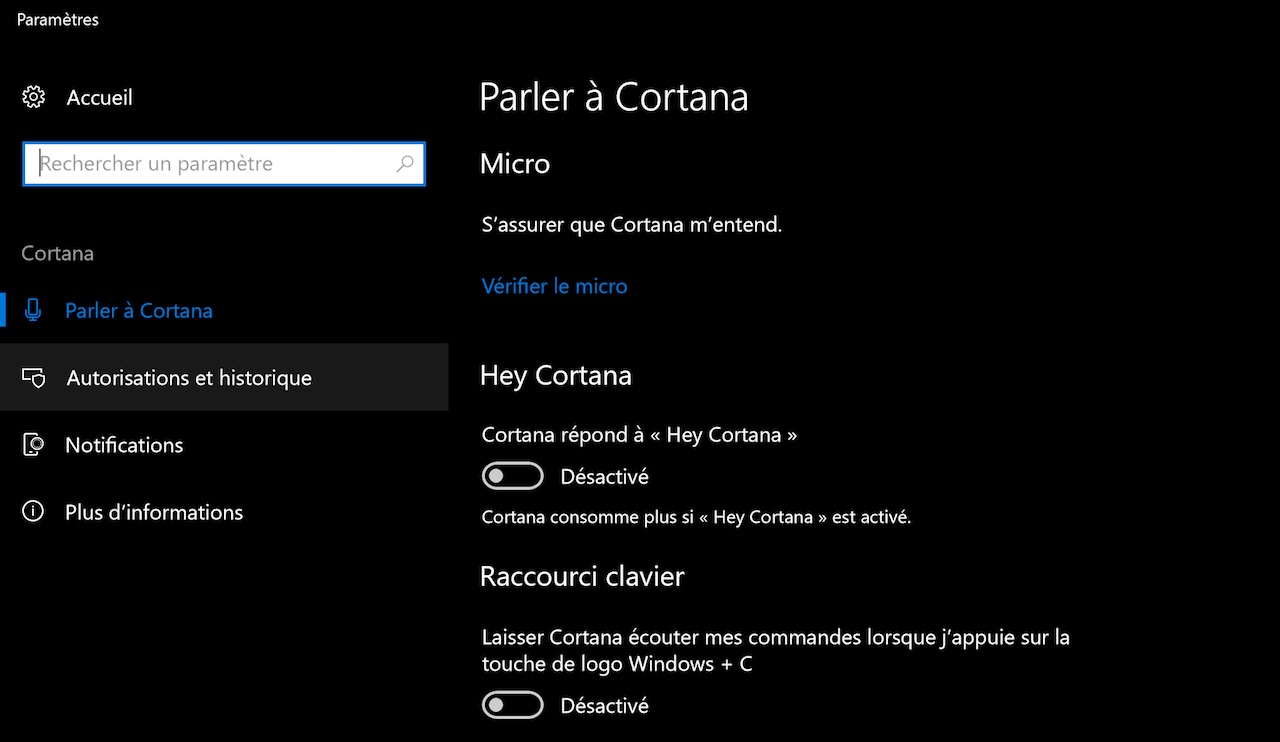Focus the Rechercher un paramètre field
Viewport: 1280px width, 742px height.
(x=224, y=164)
